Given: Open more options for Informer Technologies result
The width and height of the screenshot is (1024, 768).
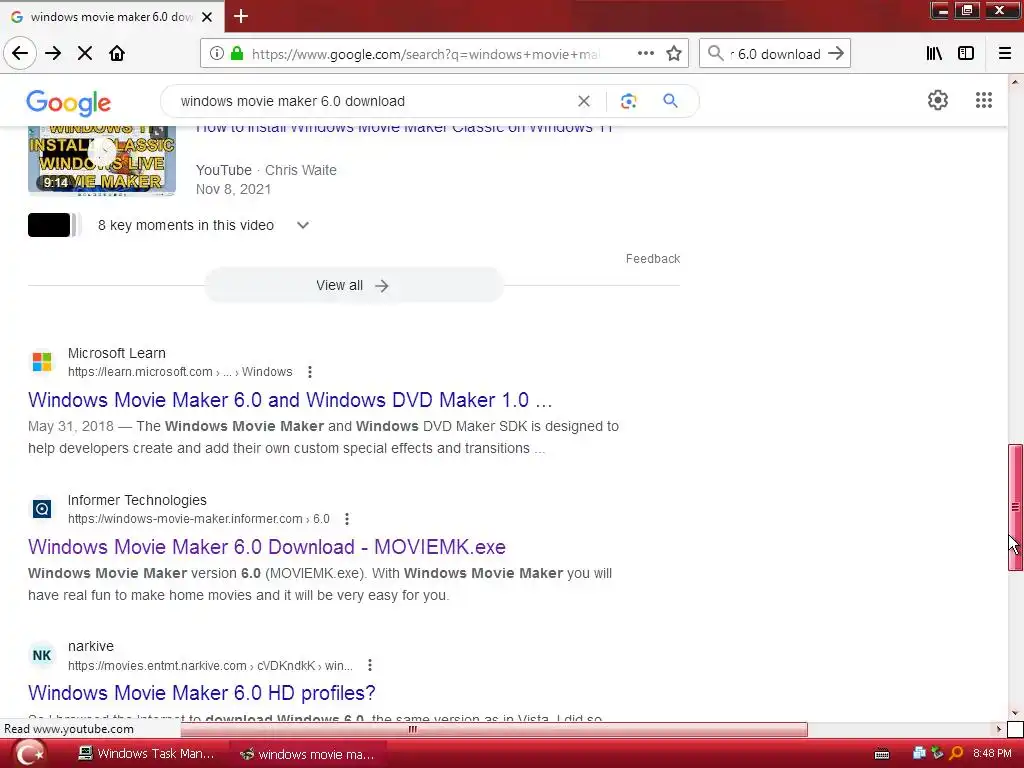Looking at the screenshot, I should tap(347, 519).
